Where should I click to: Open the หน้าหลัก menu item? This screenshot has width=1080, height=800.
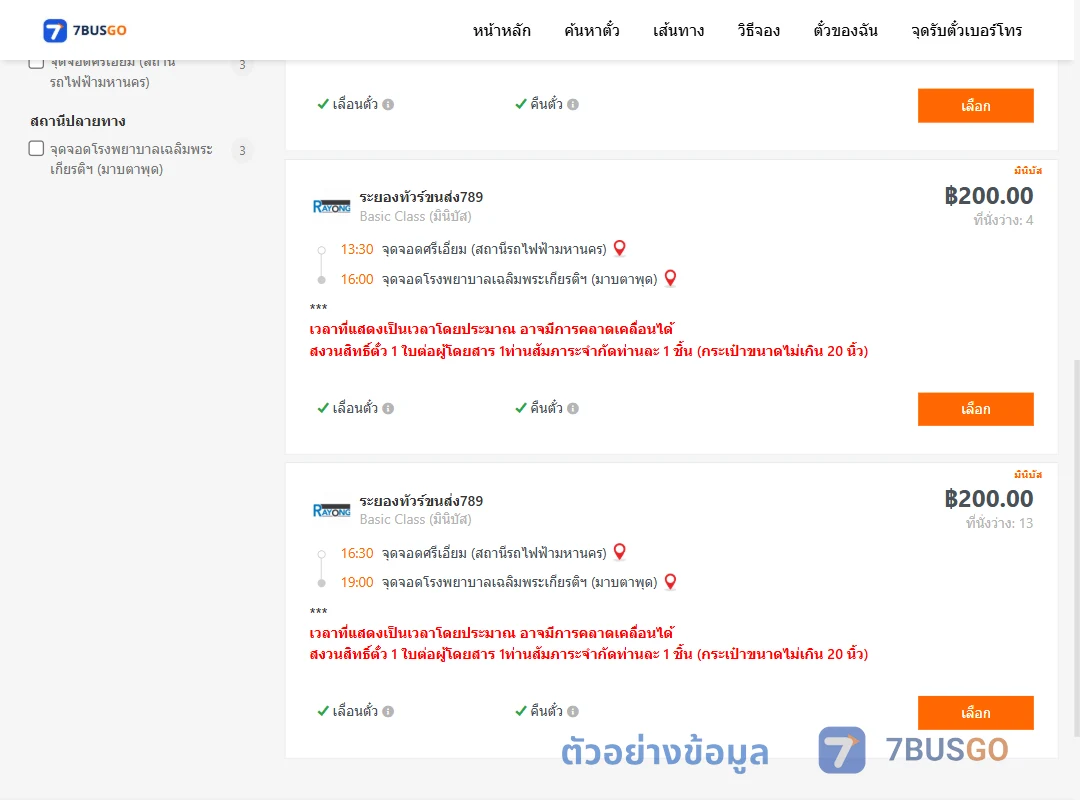501,30
